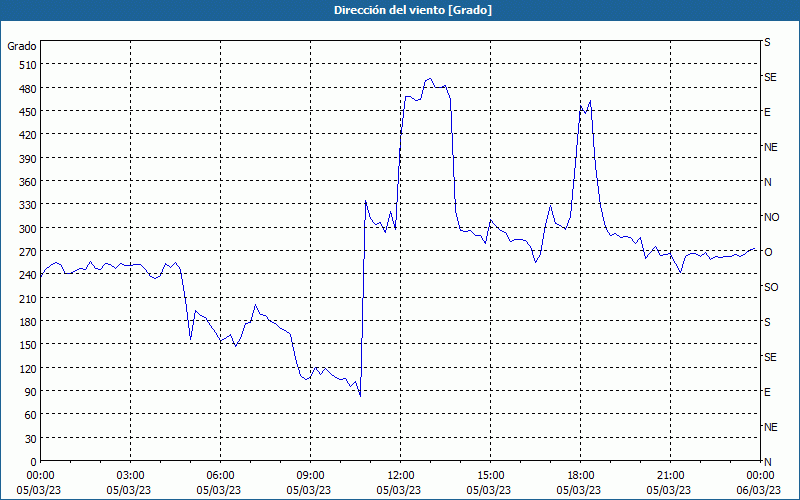Click the 12:00 time label
Image resolution: width=800 pixels, height=500 pixels.
(401, 476)
